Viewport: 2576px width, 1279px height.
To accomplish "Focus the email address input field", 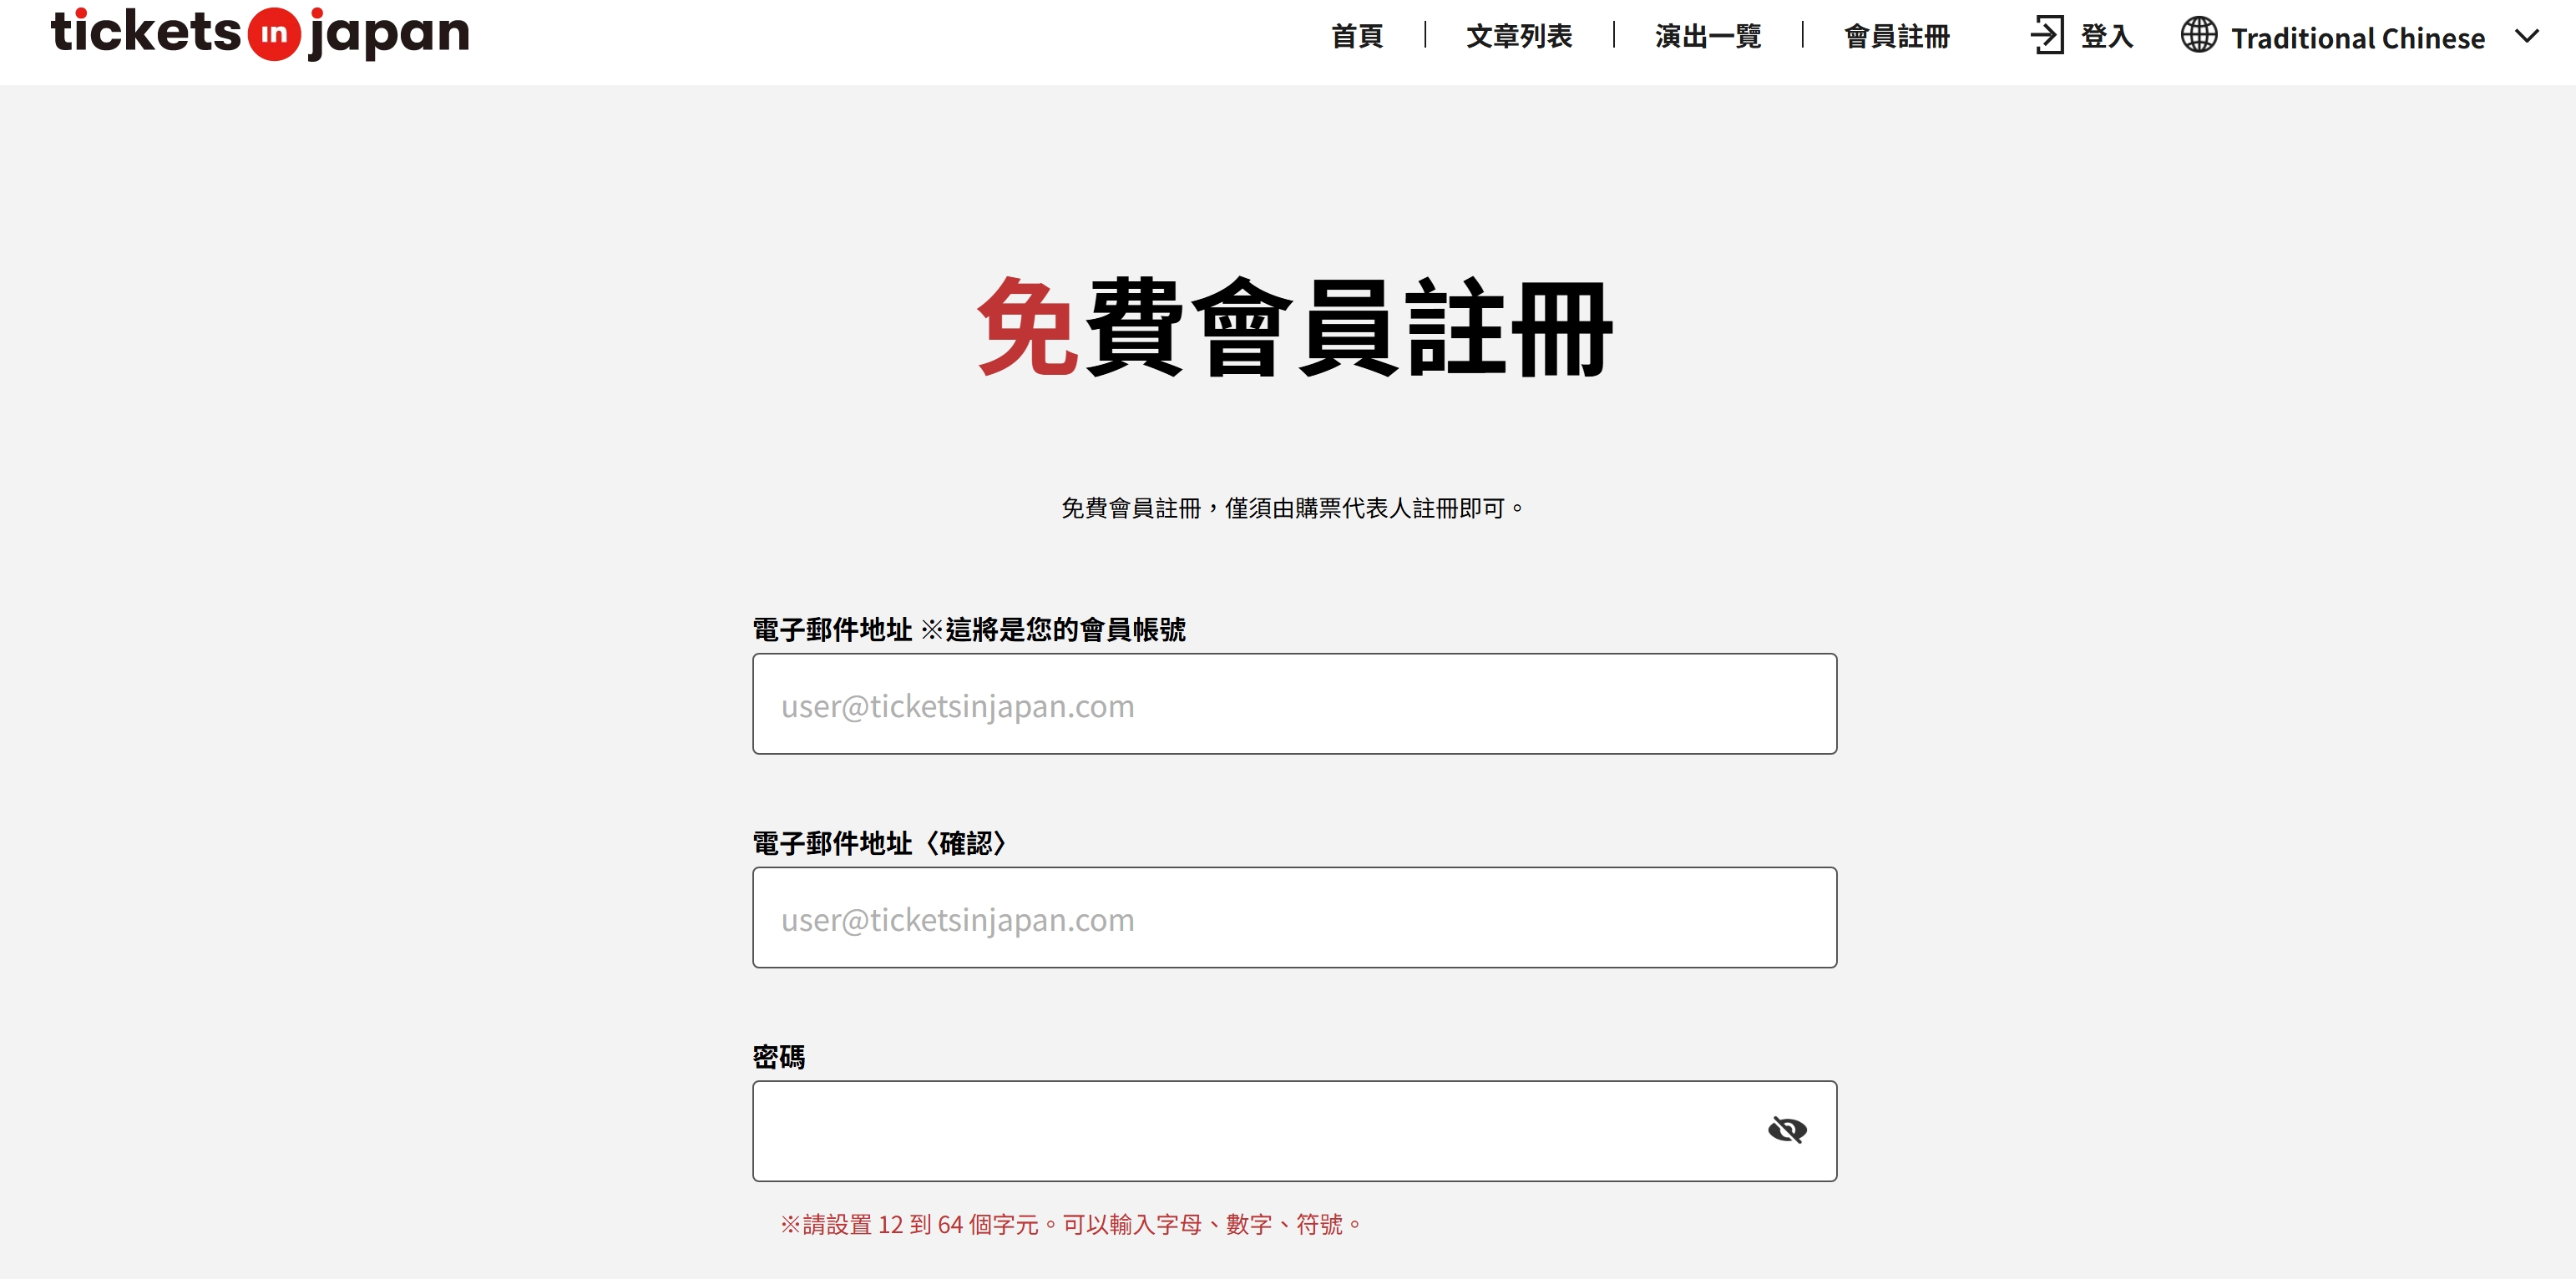I will [x=1294, y=704].
